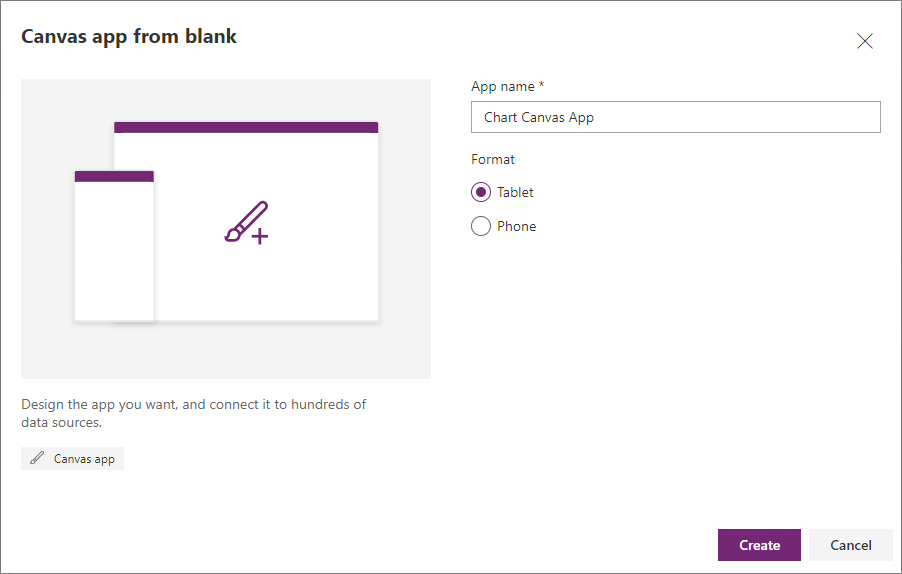Select the Phone format radio circle
Screen dimensions: 902x574
(481, 226)
